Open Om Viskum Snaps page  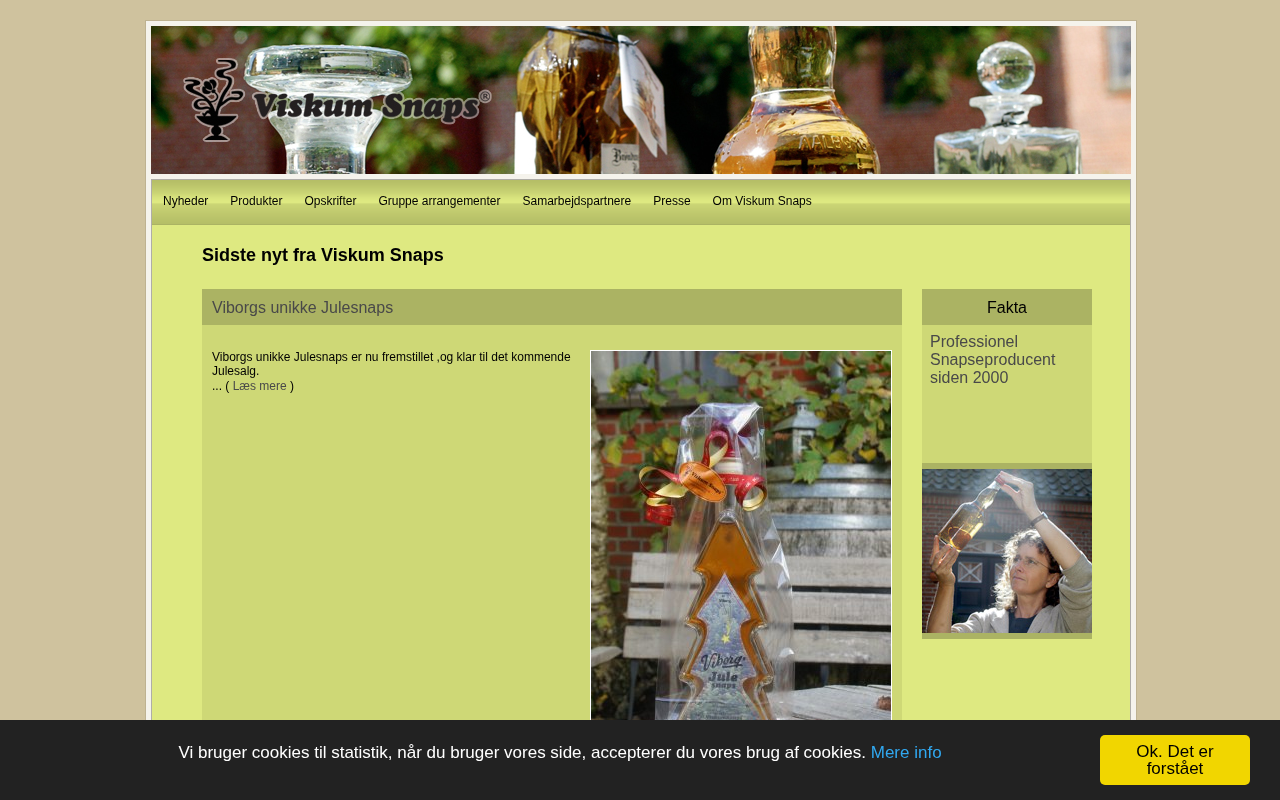tap(762, 201)
